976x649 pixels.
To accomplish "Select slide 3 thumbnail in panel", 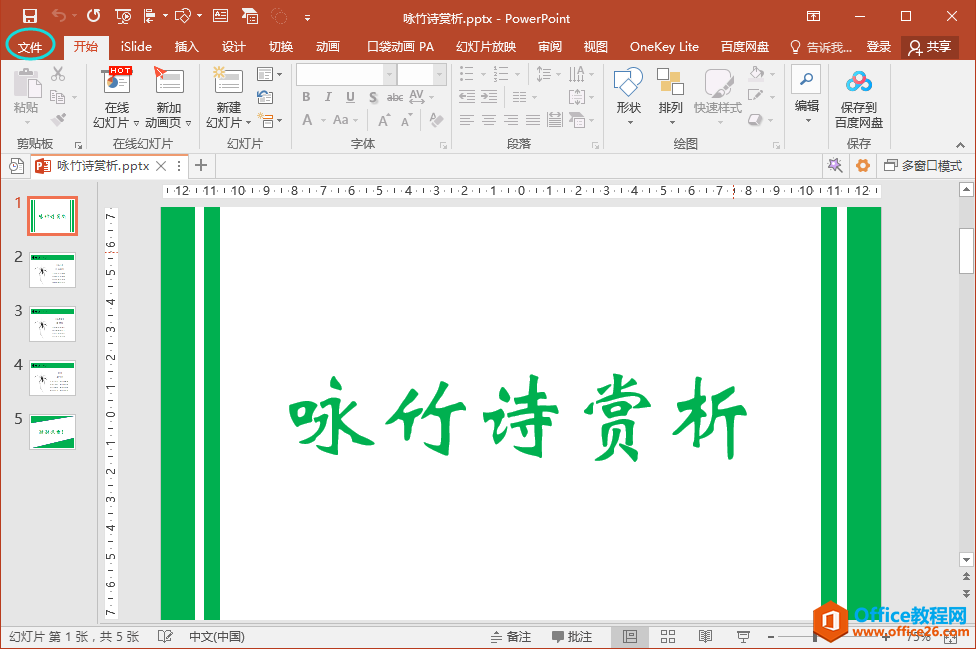I will click(x=52, y=324).
